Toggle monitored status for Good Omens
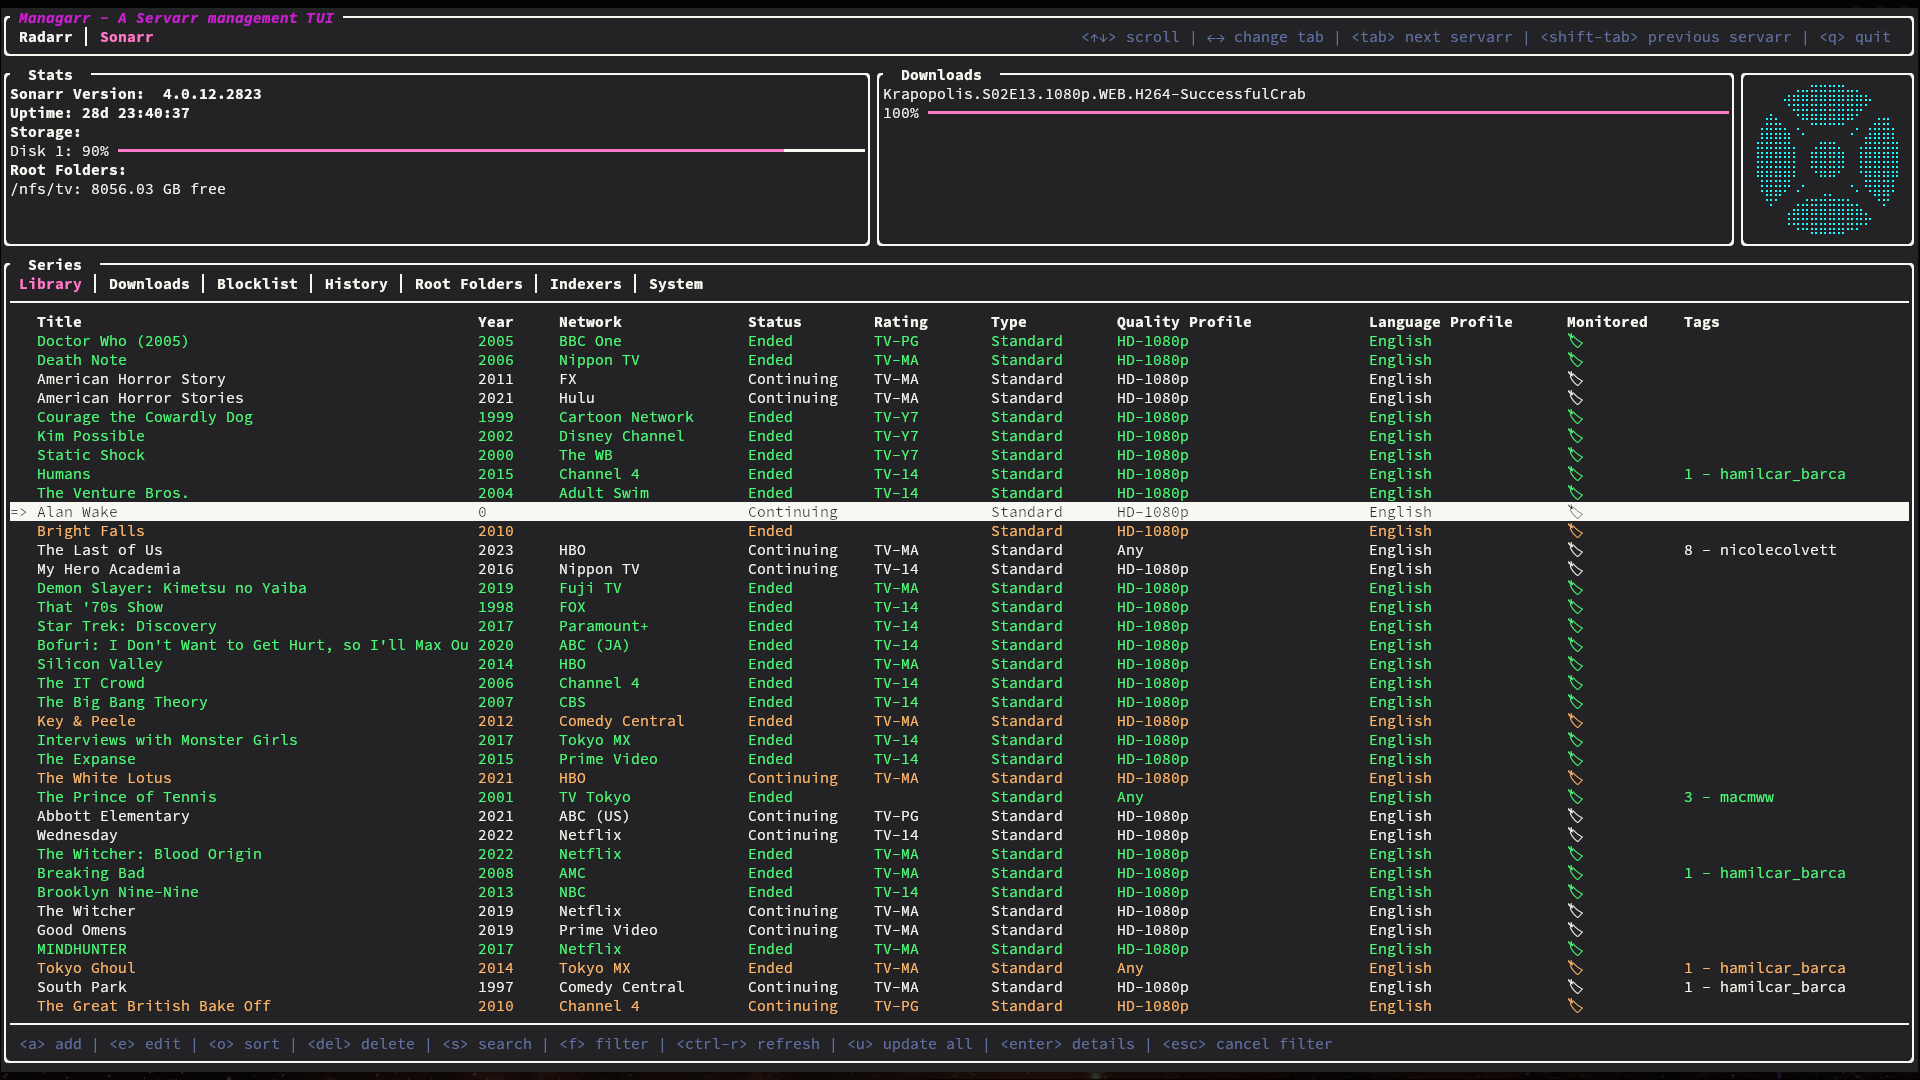1920x1080 pixels. pos(1576,930)
